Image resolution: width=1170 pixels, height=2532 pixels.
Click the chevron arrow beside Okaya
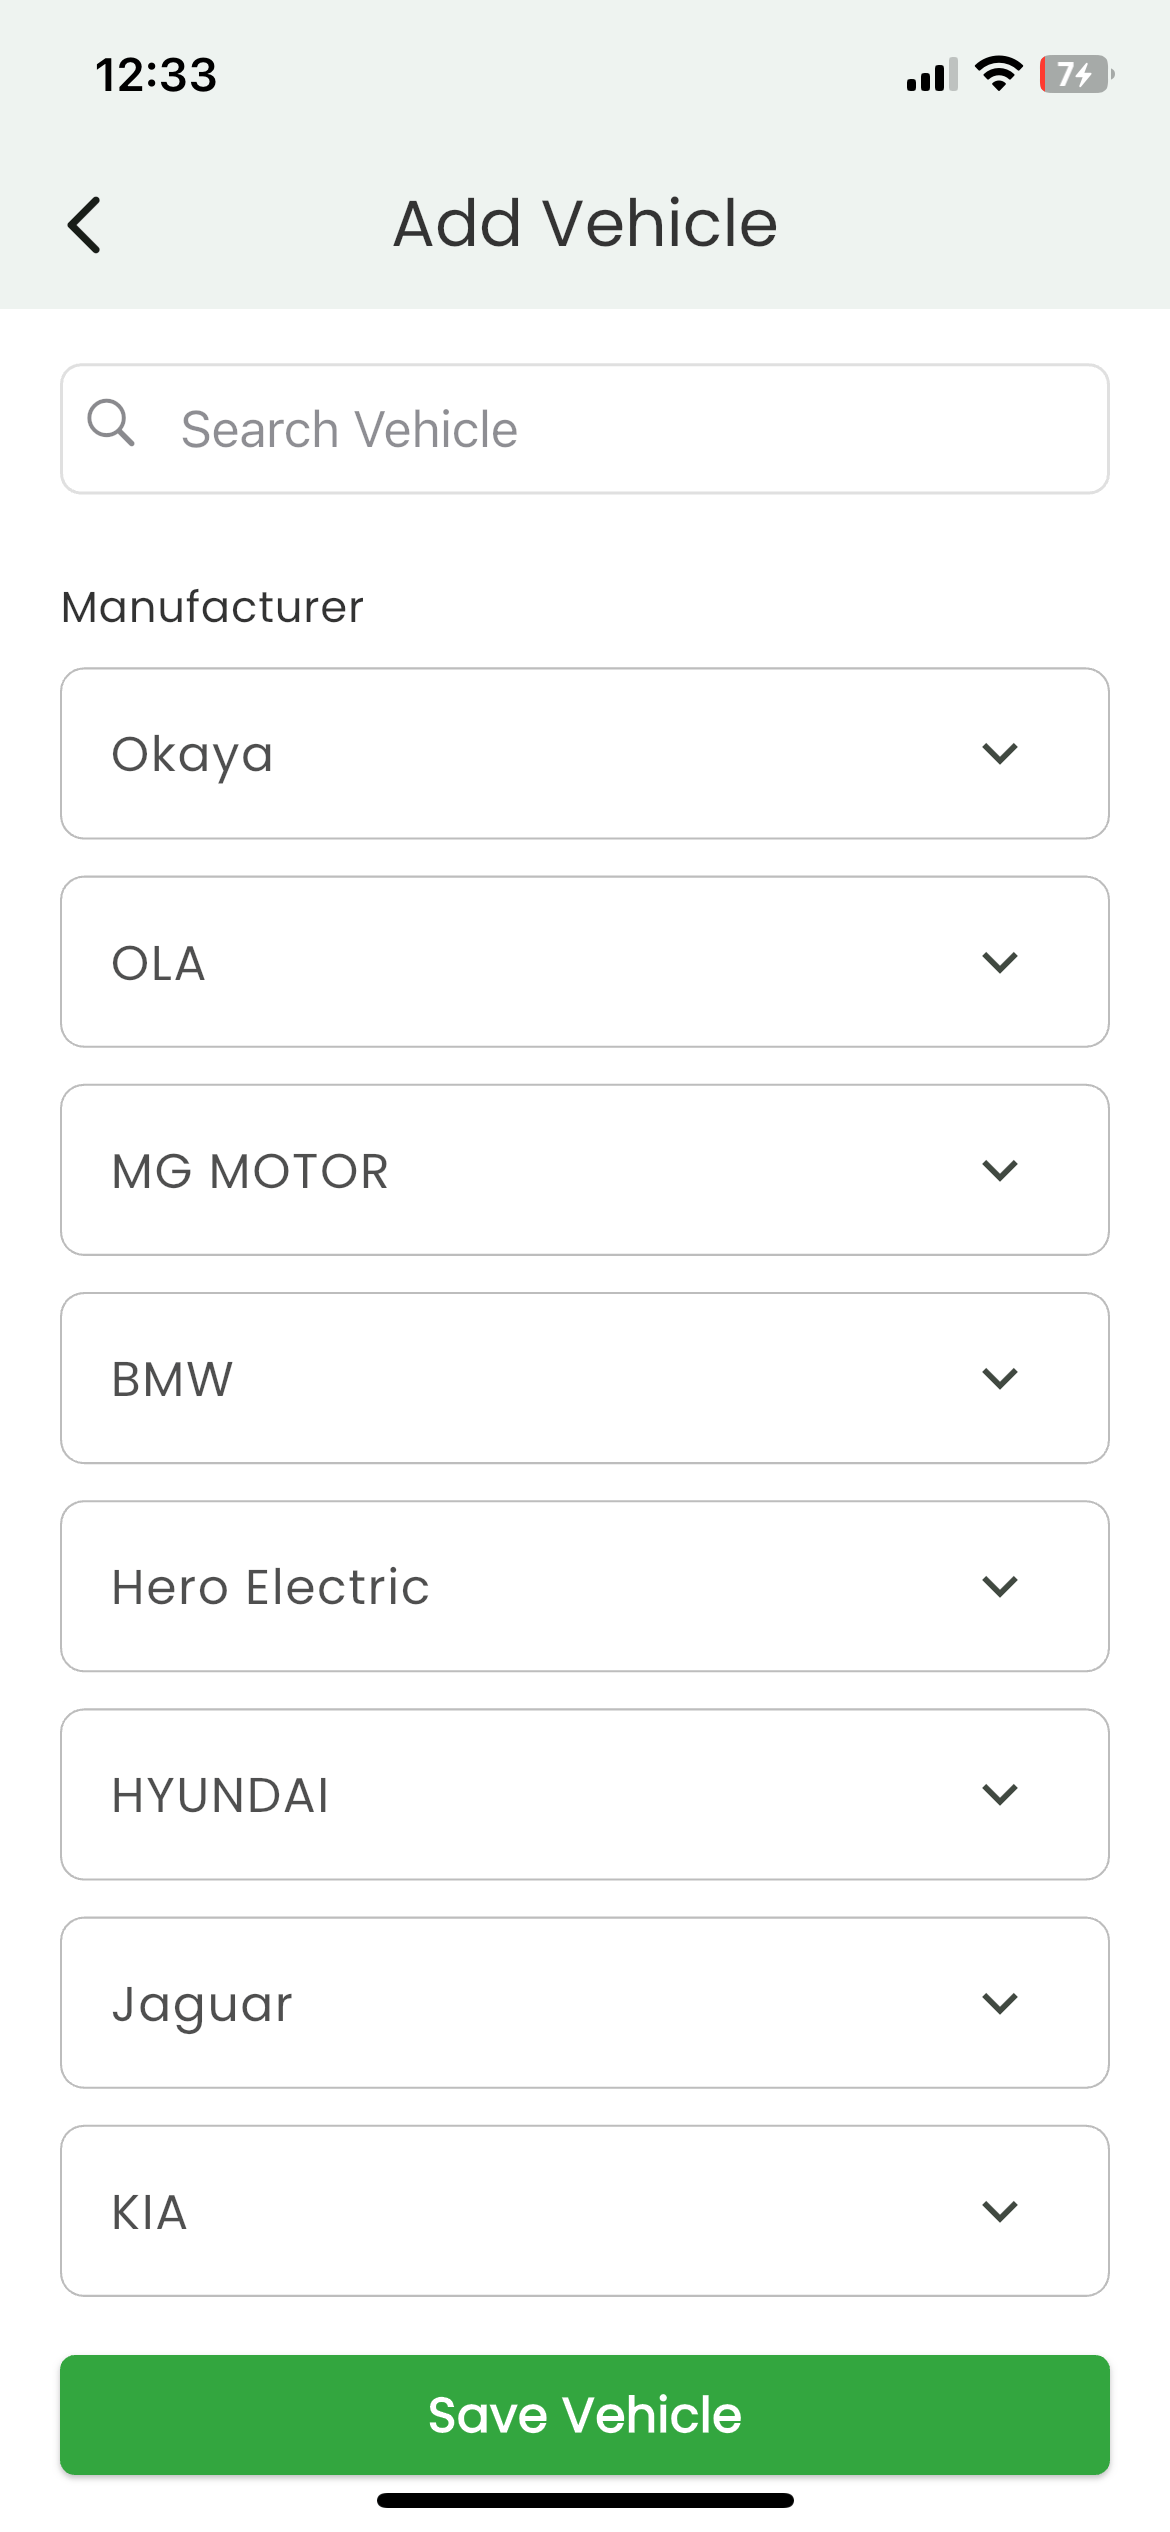1000,753
